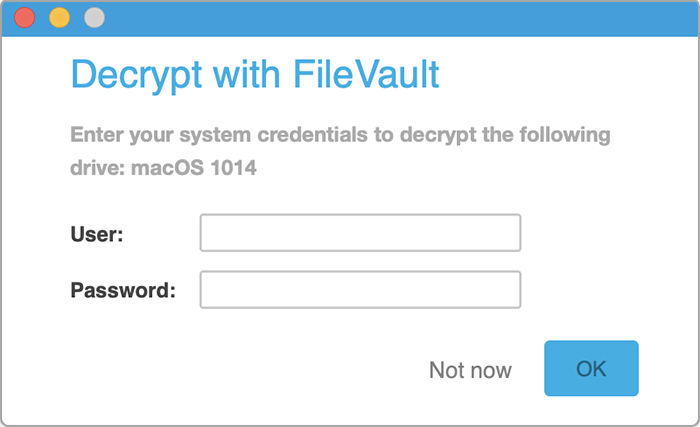
Task: Click the 'Enter your system credentials' instruction text
Action: pyautogui.click(x=340, y=151)
